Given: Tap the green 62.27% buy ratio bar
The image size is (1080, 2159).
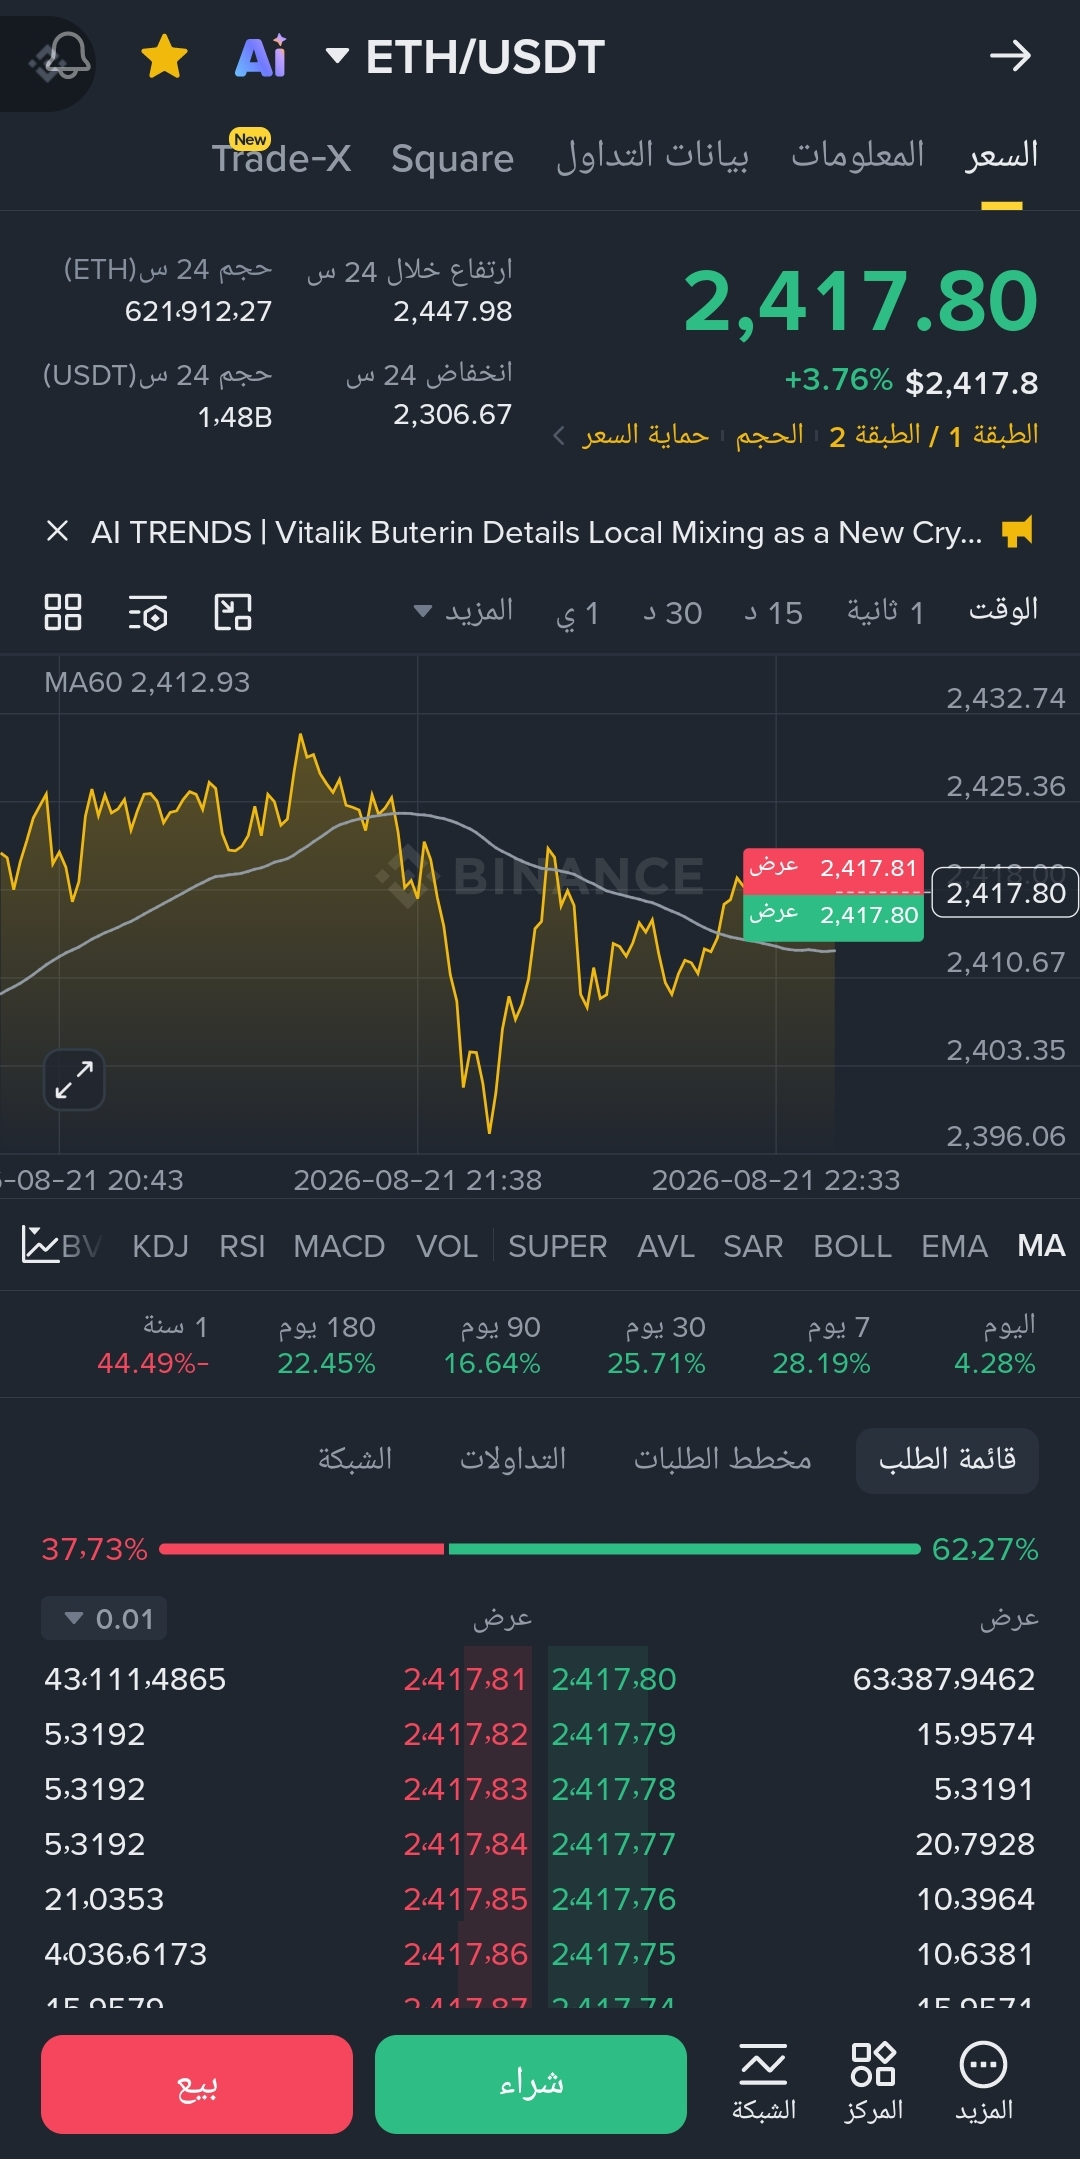Looking at the screenshot, I should click(684, 1549).
